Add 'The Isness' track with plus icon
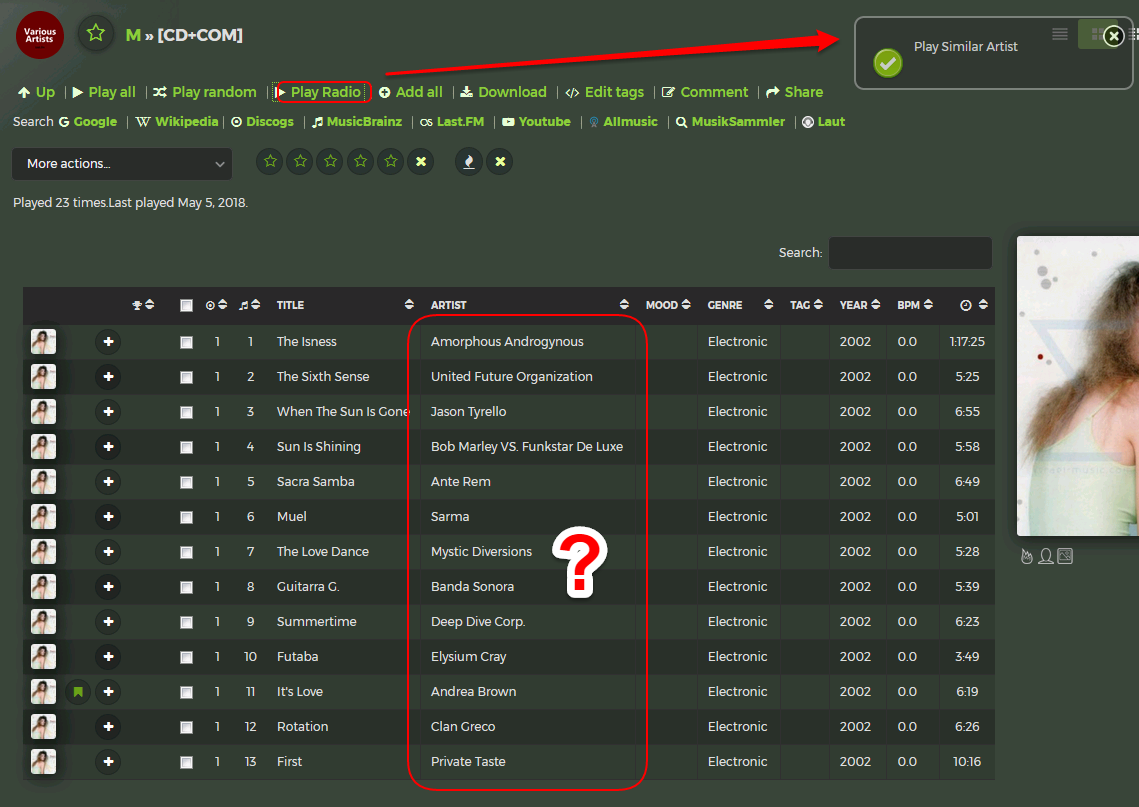Screen dimensions: 1139x807 click(108, 342)
